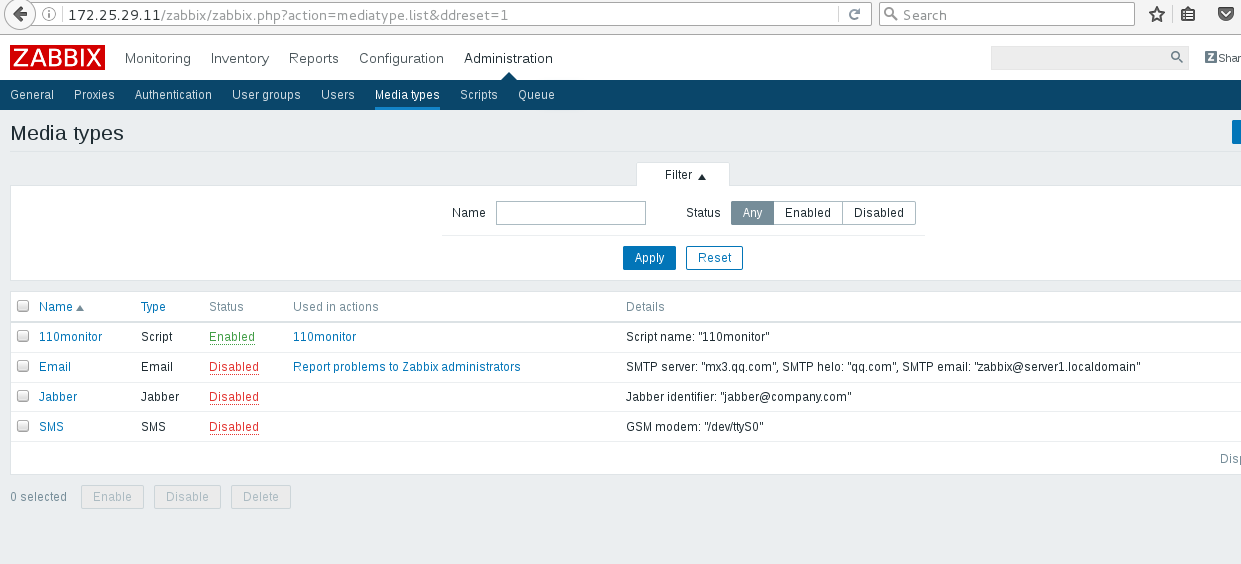Open the Monitoring menu

pyautogui.click(x=157, y=58)
